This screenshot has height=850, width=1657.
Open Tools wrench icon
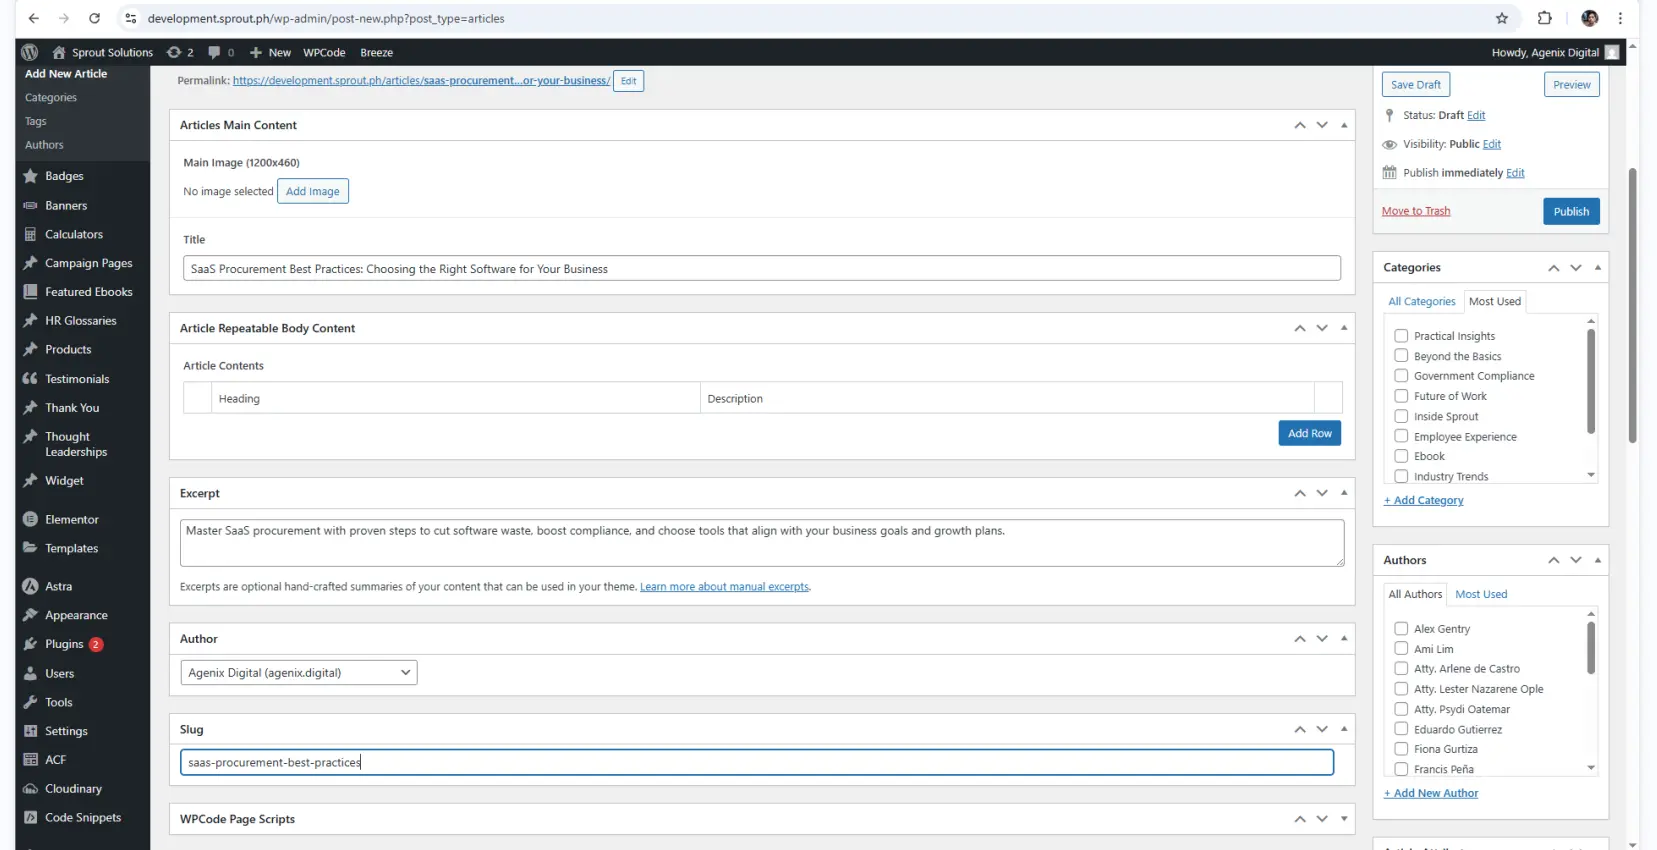click(30, 702)
